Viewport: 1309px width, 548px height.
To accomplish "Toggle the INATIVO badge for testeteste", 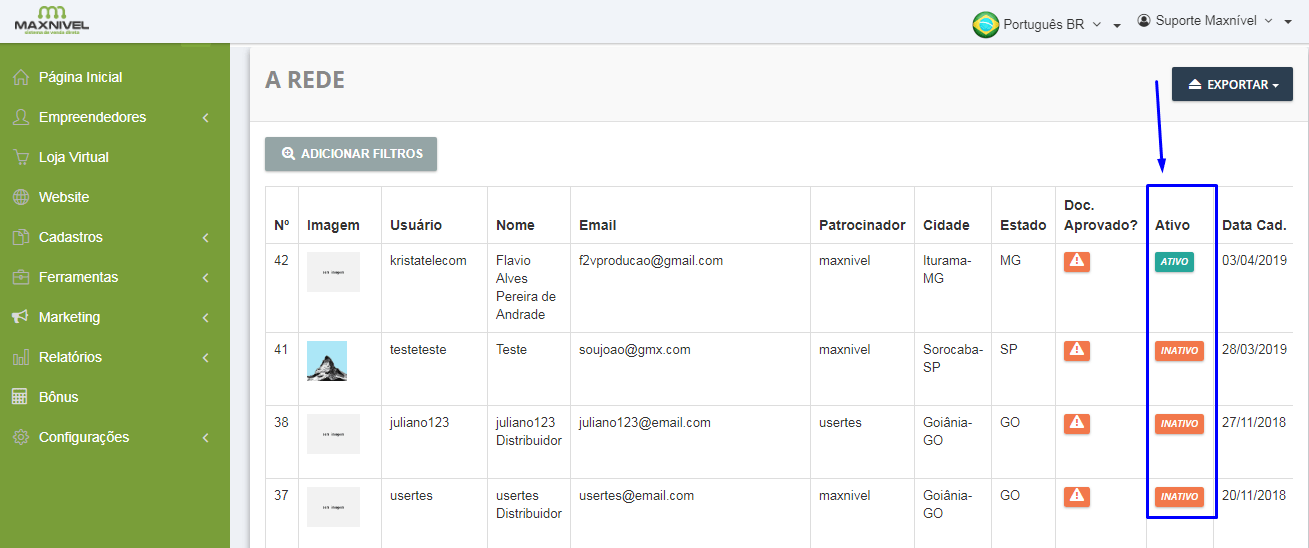I will point(1179,351).
